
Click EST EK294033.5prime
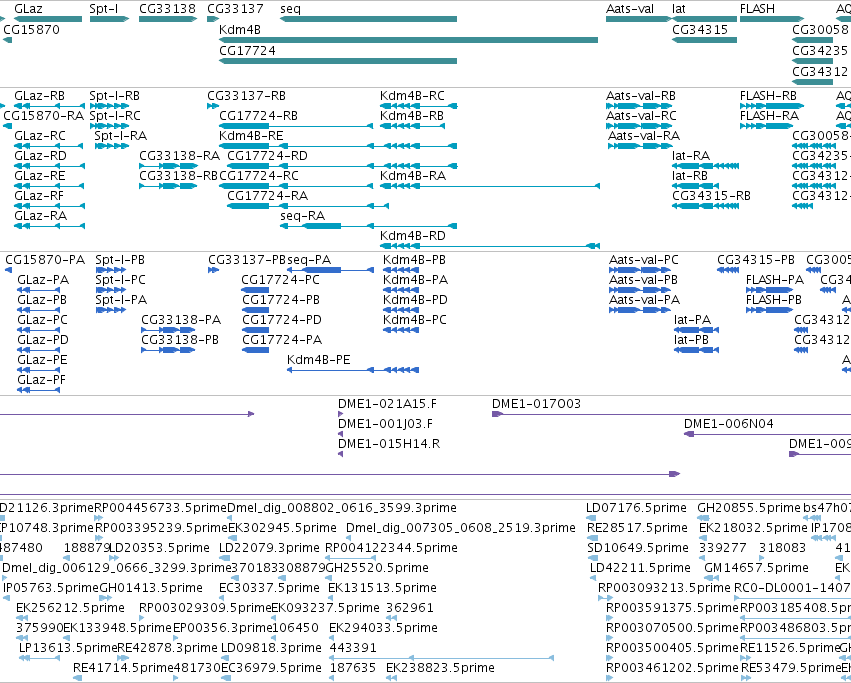click(x=333, y=638)
